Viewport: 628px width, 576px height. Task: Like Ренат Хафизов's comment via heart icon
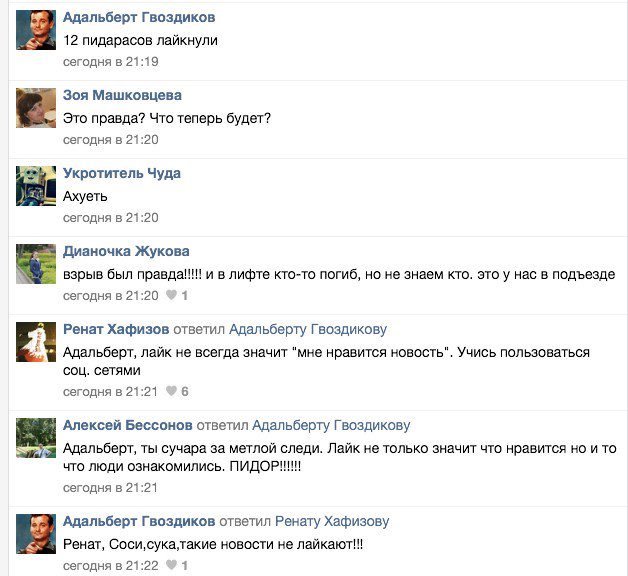click(x=171, y=391)
